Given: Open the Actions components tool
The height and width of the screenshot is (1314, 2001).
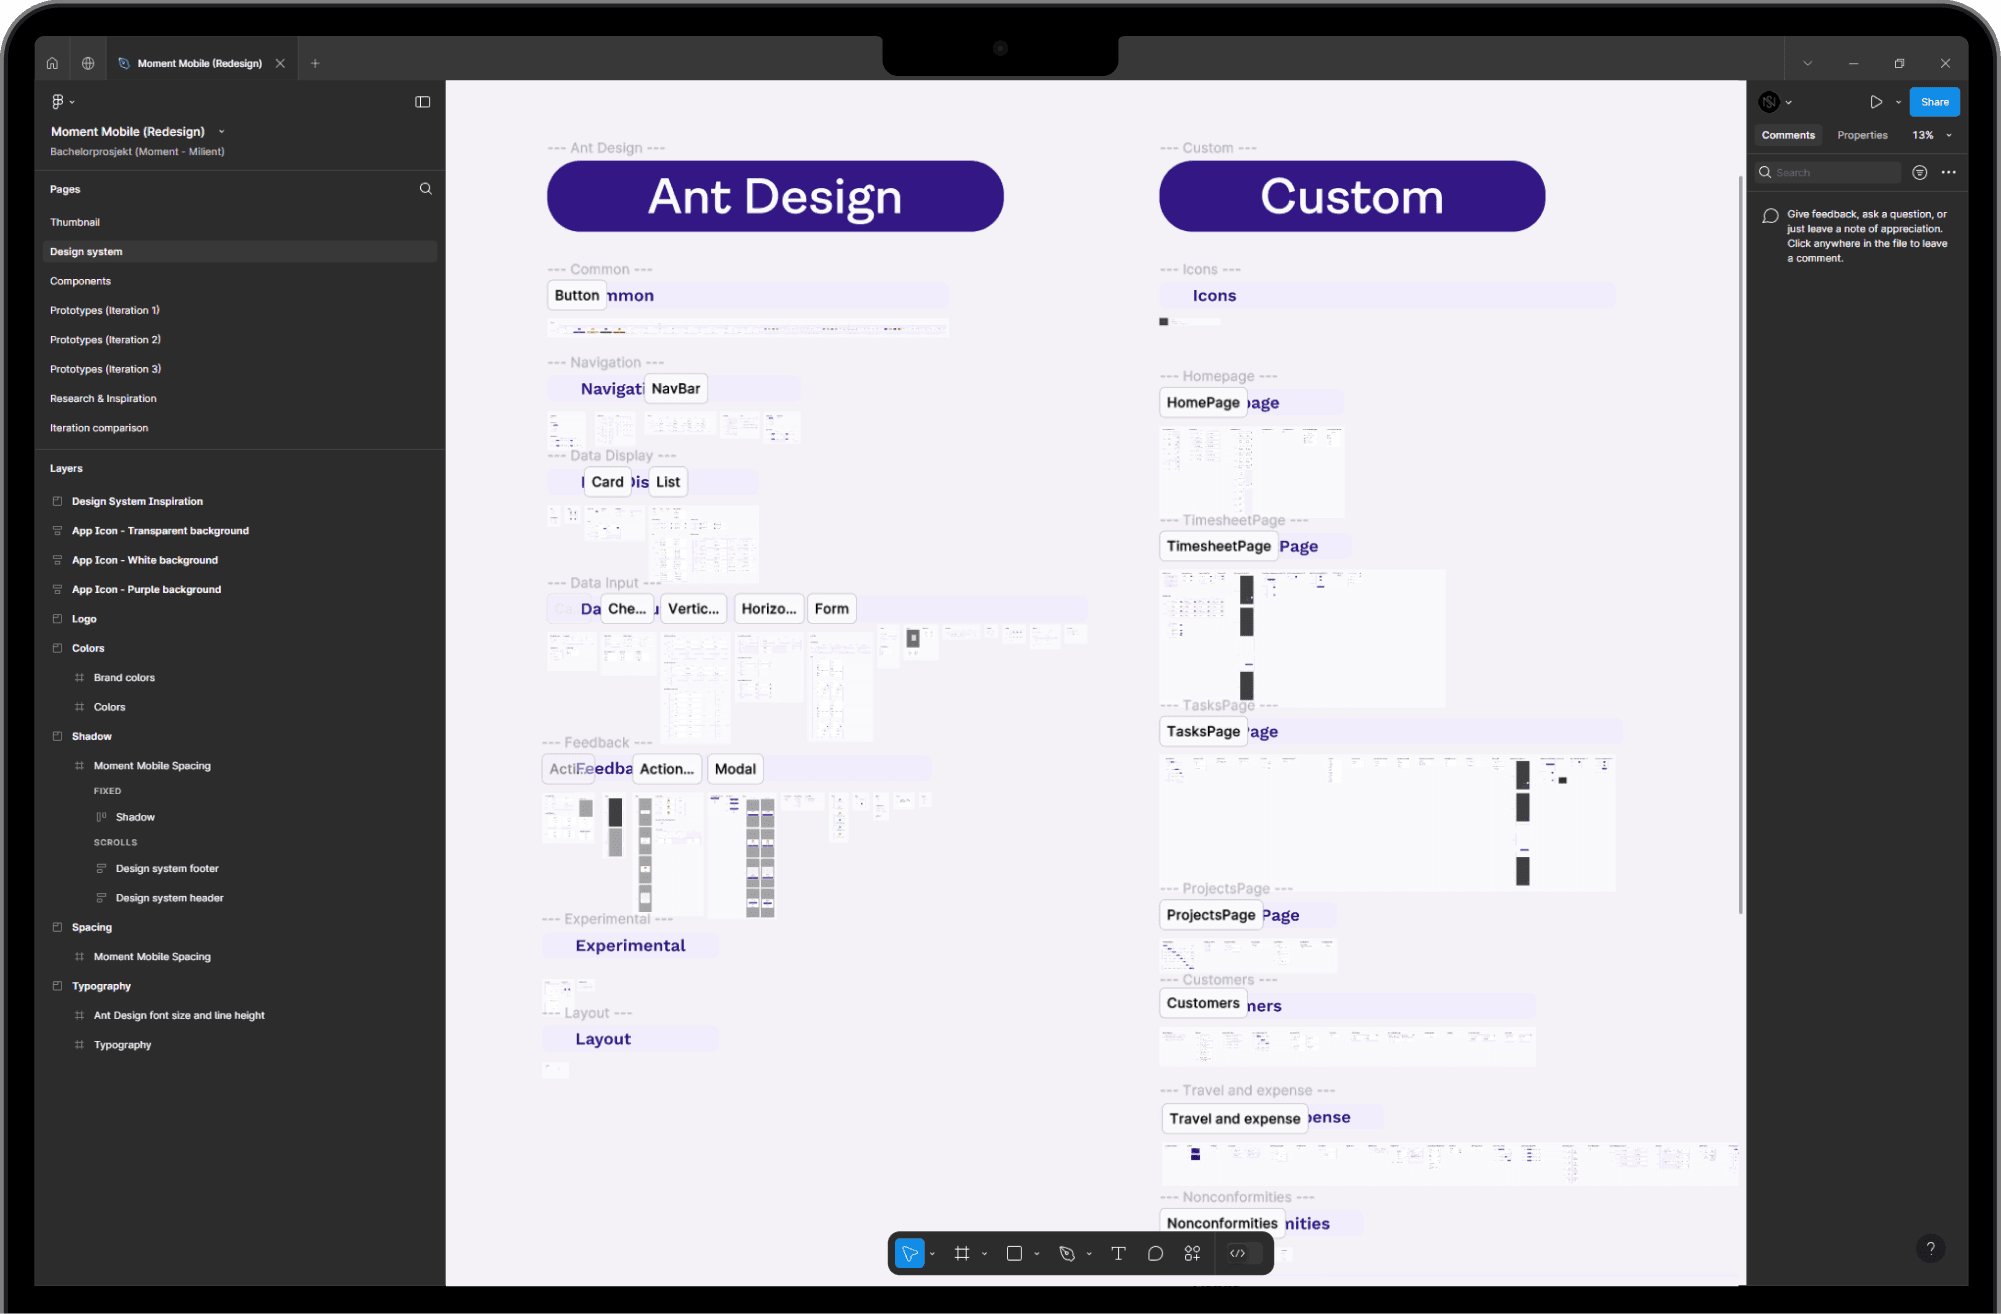Looking at the screenshot, I should (x=1192, y=1253).
